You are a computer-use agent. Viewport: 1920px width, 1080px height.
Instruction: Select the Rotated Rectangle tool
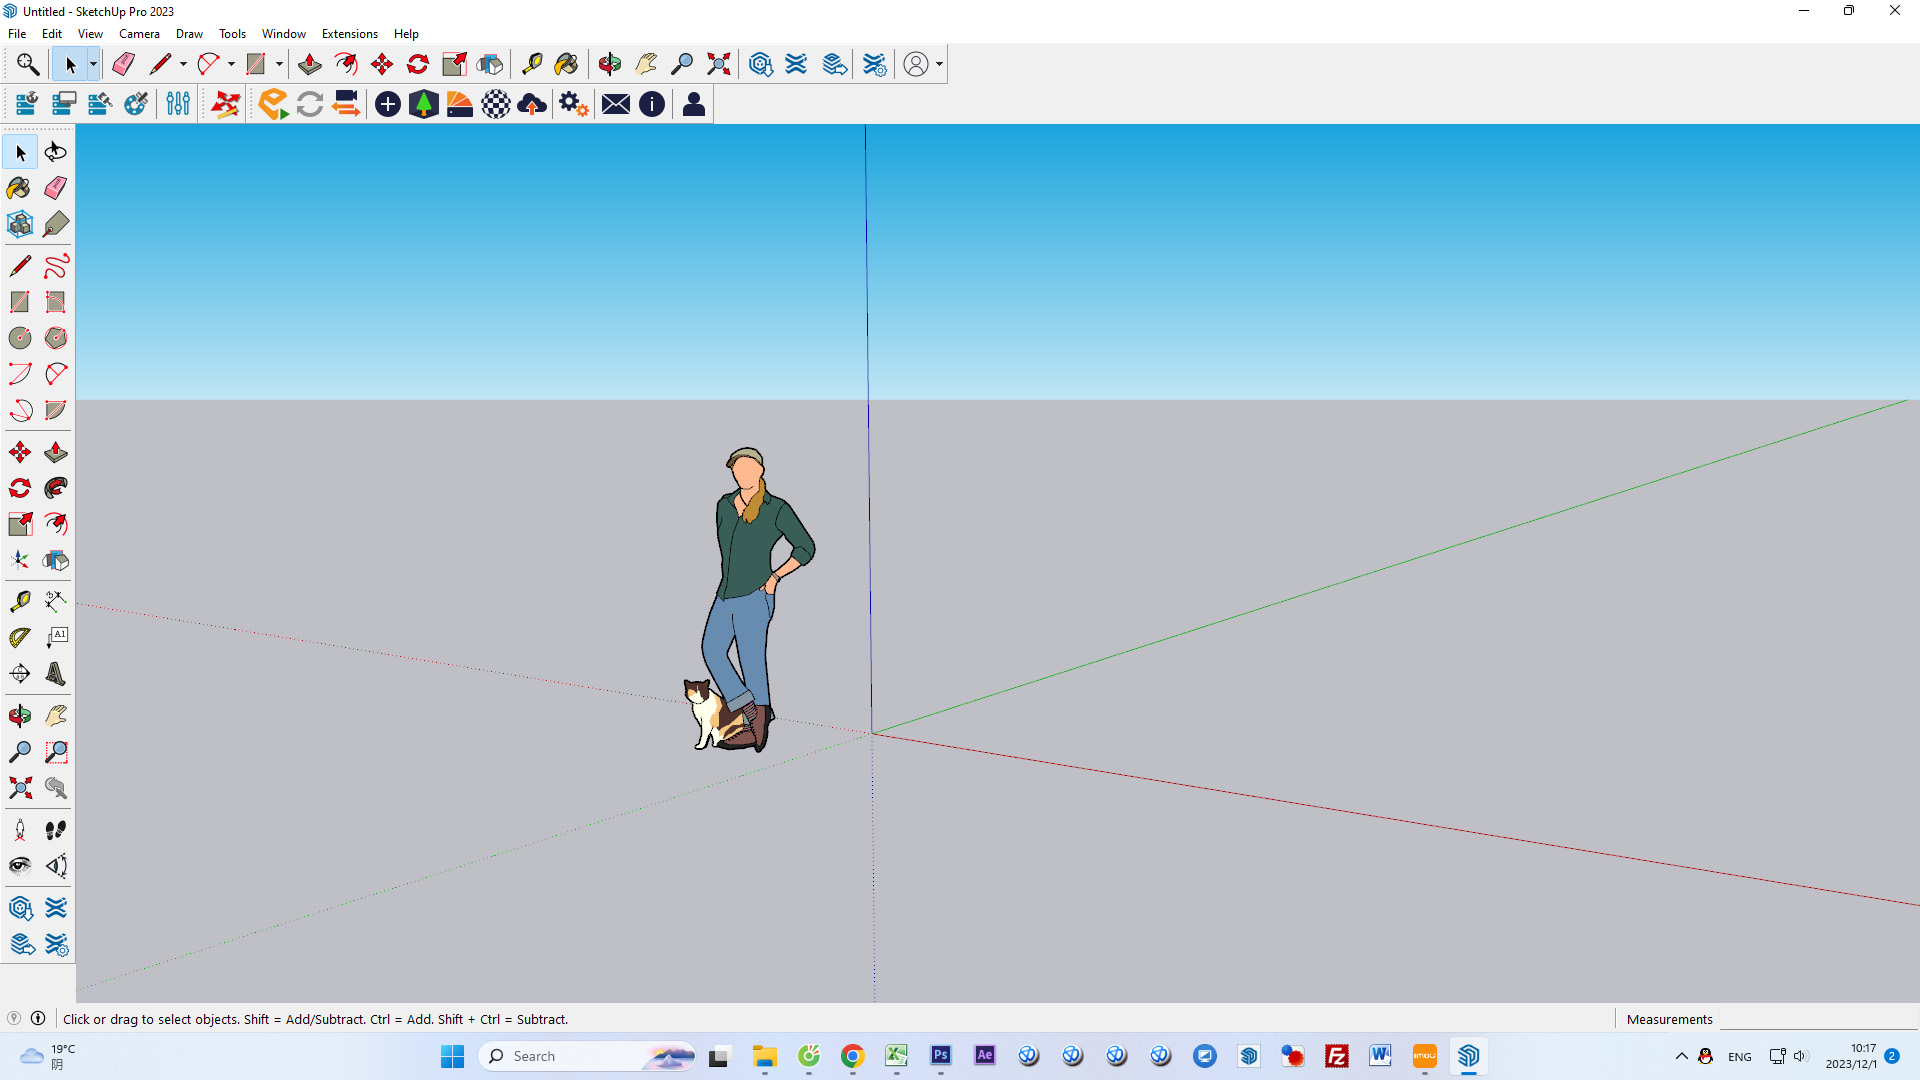point(56,302)
